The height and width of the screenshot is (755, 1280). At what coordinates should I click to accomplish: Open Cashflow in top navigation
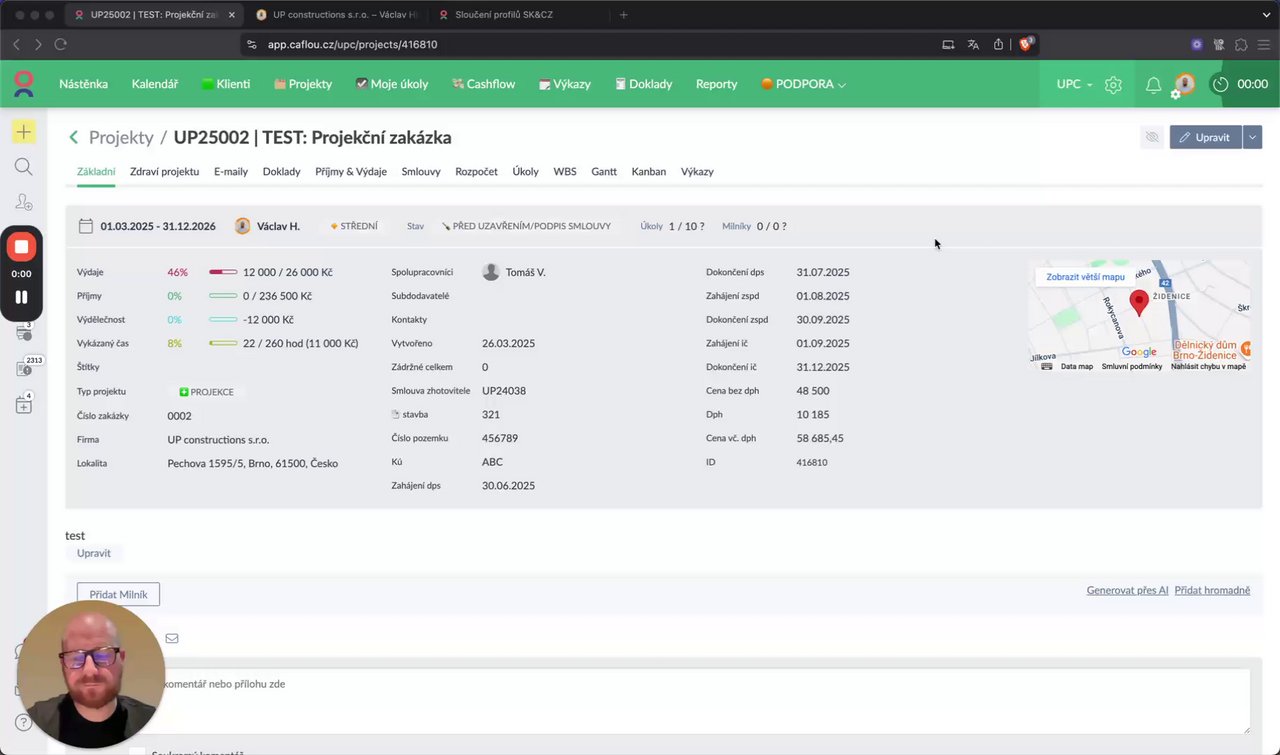483,85
